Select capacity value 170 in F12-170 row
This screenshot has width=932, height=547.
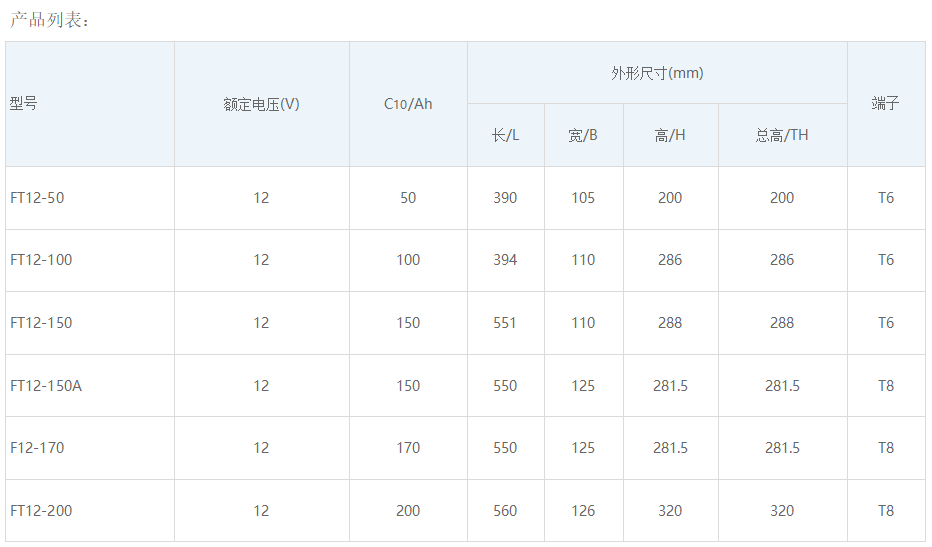[408, 448]
